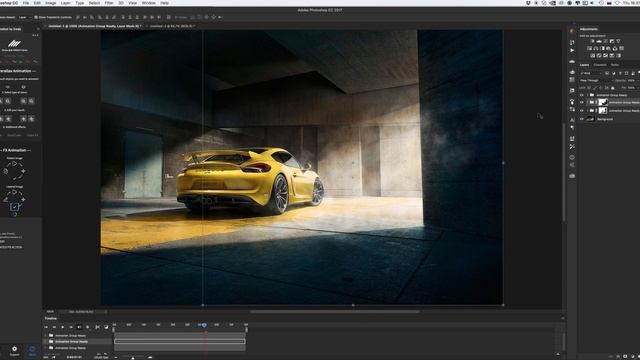Open timeline playback settings gear
640x360 pixels.
tap(88, 327)
